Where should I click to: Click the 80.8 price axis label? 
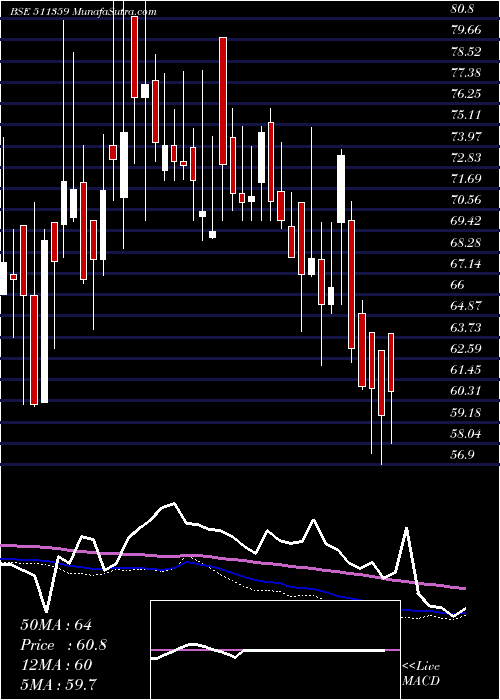[x=462, y=9]
